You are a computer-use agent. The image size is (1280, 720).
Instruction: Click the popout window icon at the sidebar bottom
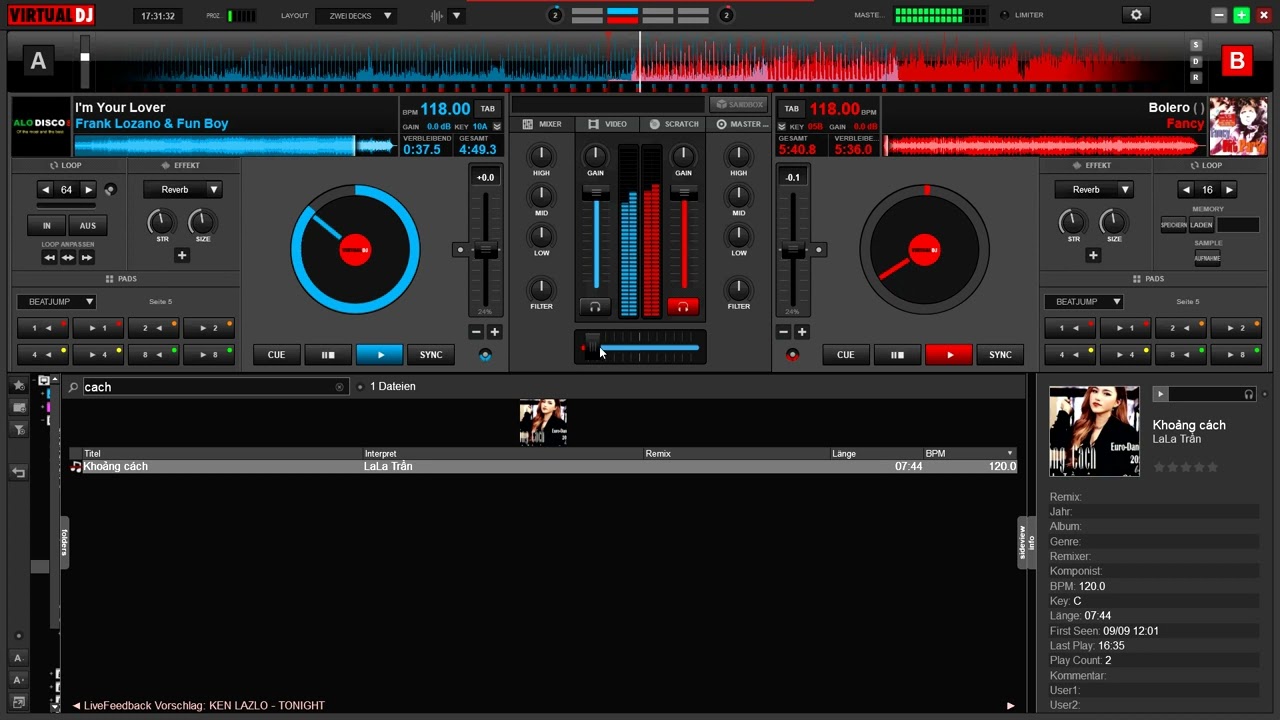pyautogui.click(x=18, y=703)
